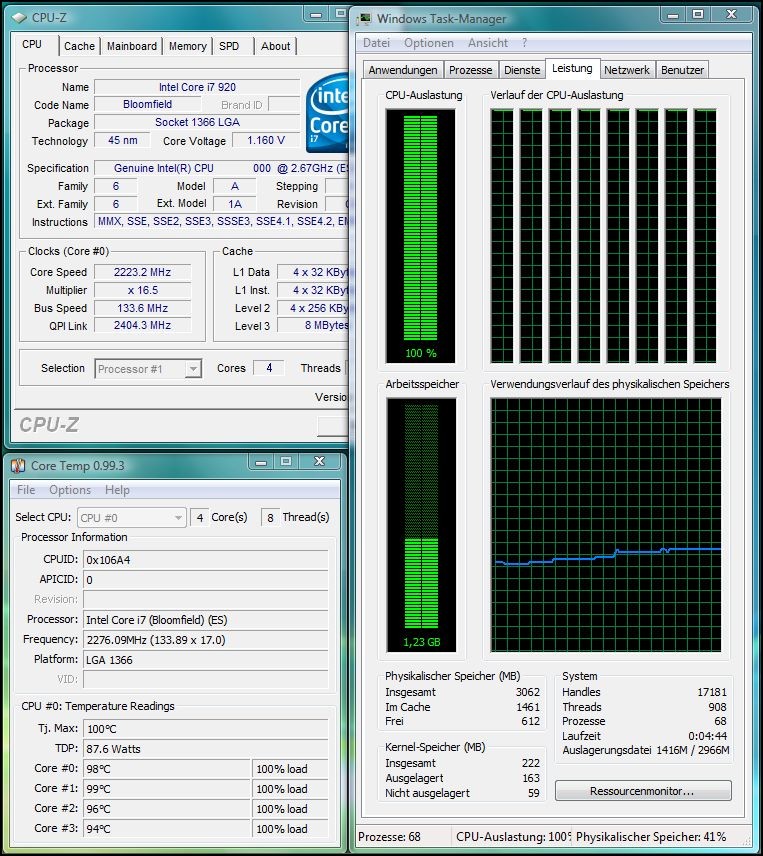Click the first CPU core history graph
763x856 pixels.
coord(502,235)
